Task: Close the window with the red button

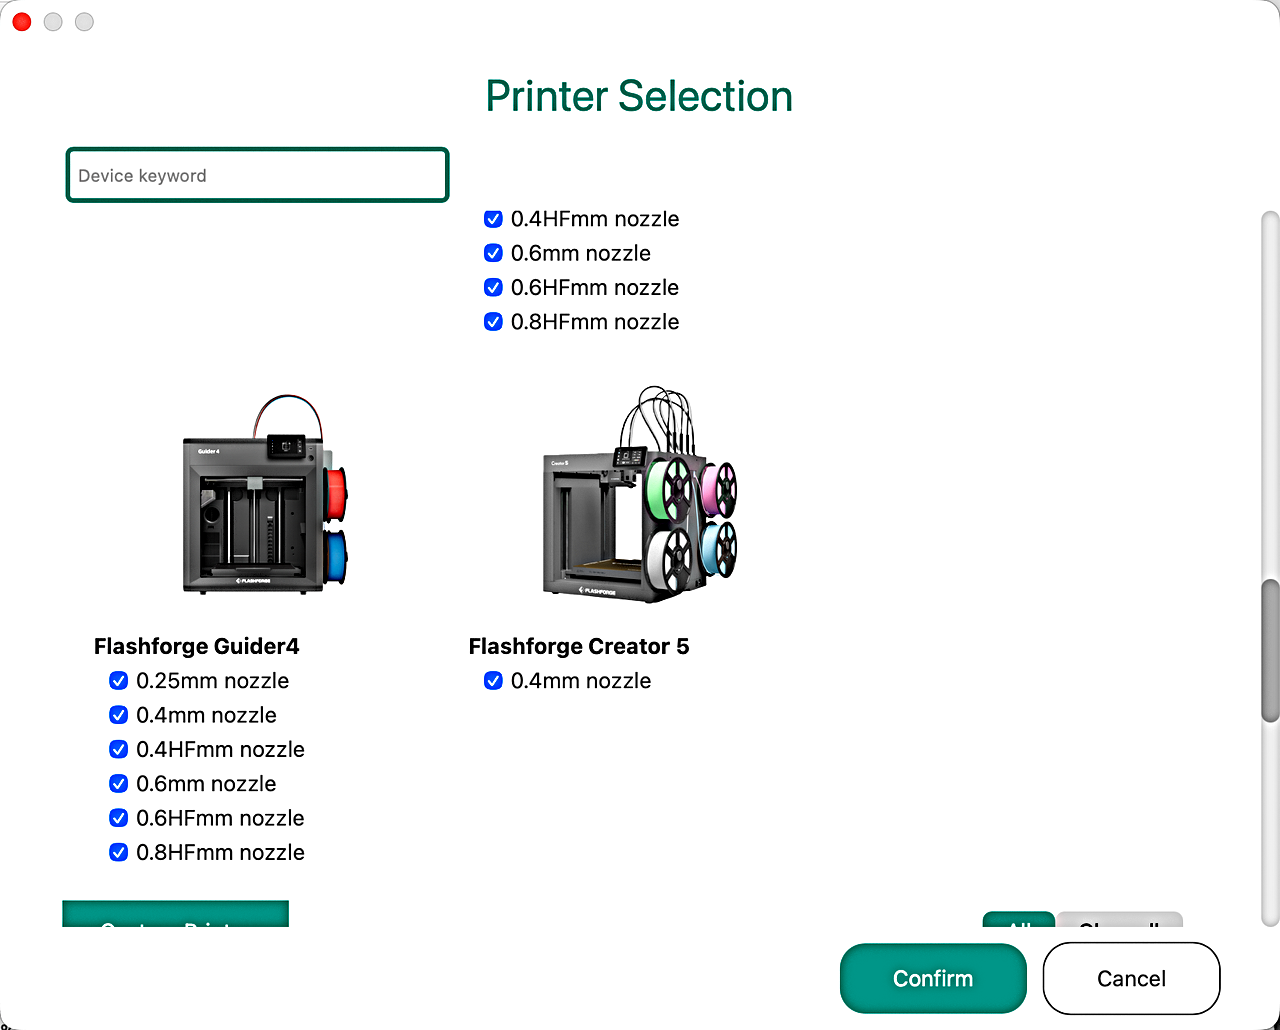Action: coord(22,22)
